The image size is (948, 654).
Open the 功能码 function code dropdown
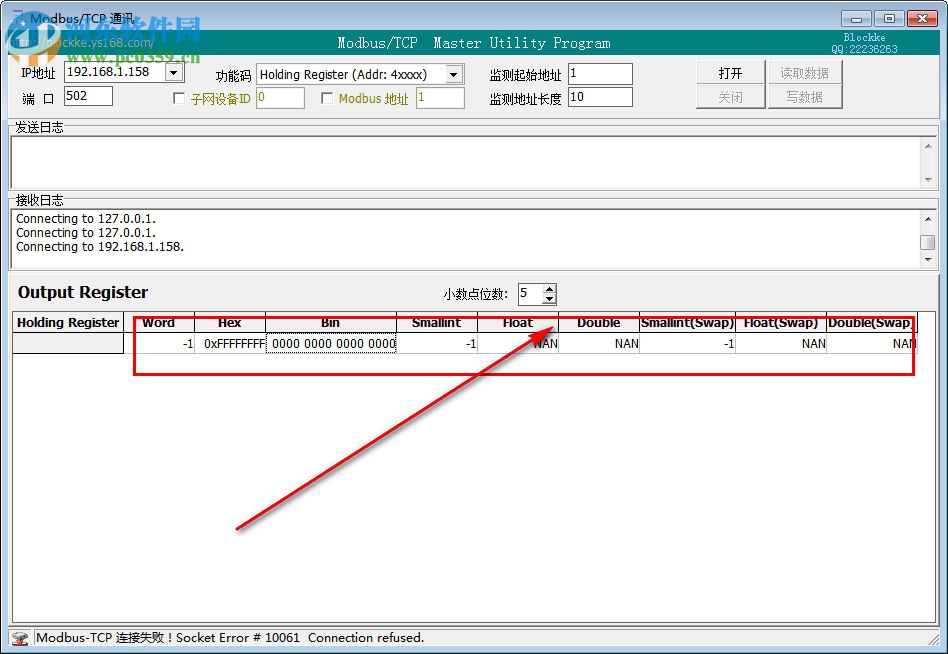(453, 73)
